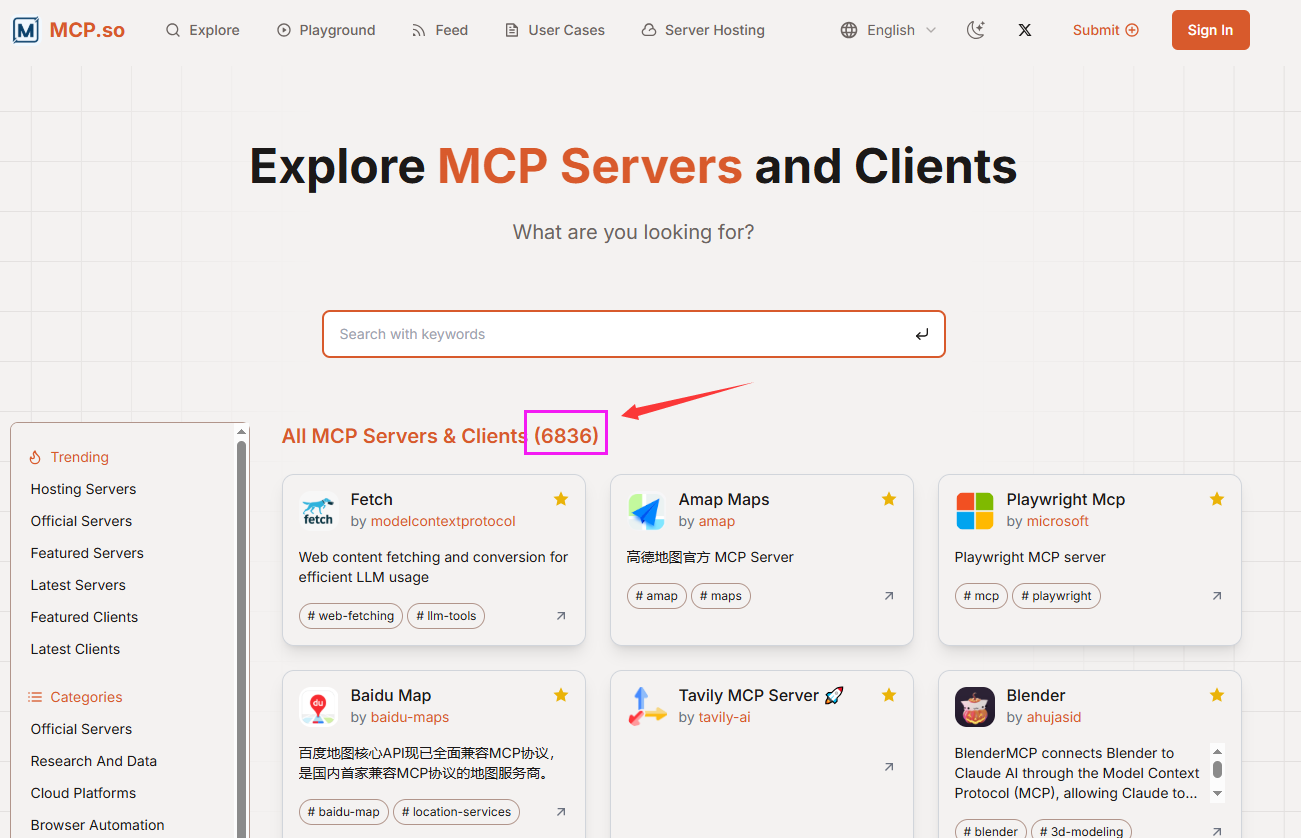
Task: Click the enter arrow icon in search box
Action: tap(921, 334)
